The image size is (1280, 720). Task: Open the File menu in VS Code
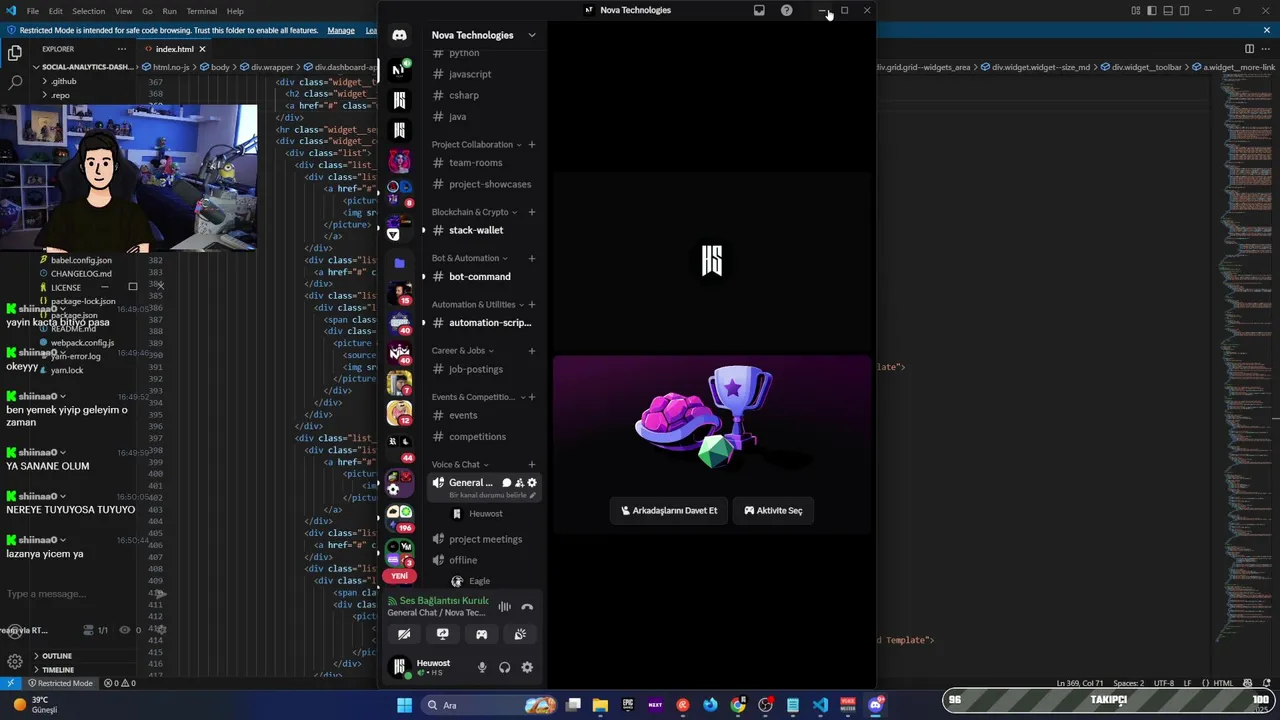(x=32, y=11)
